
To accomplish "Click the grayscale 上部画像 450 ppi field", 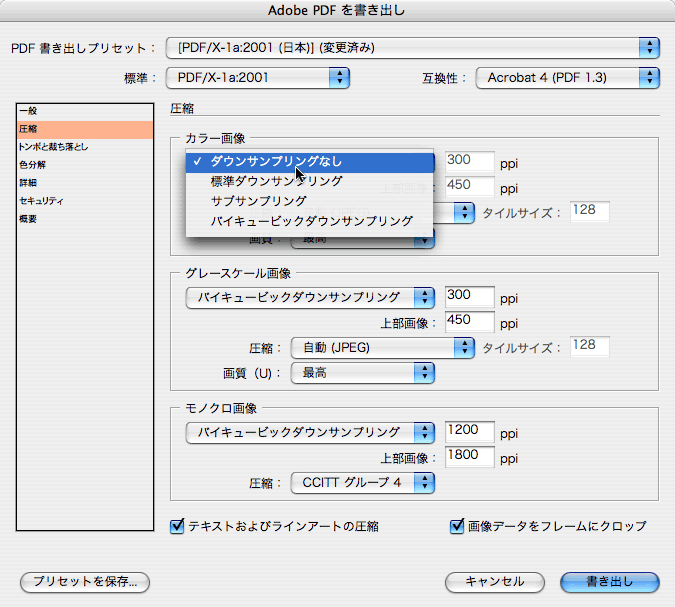I will coord(470,322).
